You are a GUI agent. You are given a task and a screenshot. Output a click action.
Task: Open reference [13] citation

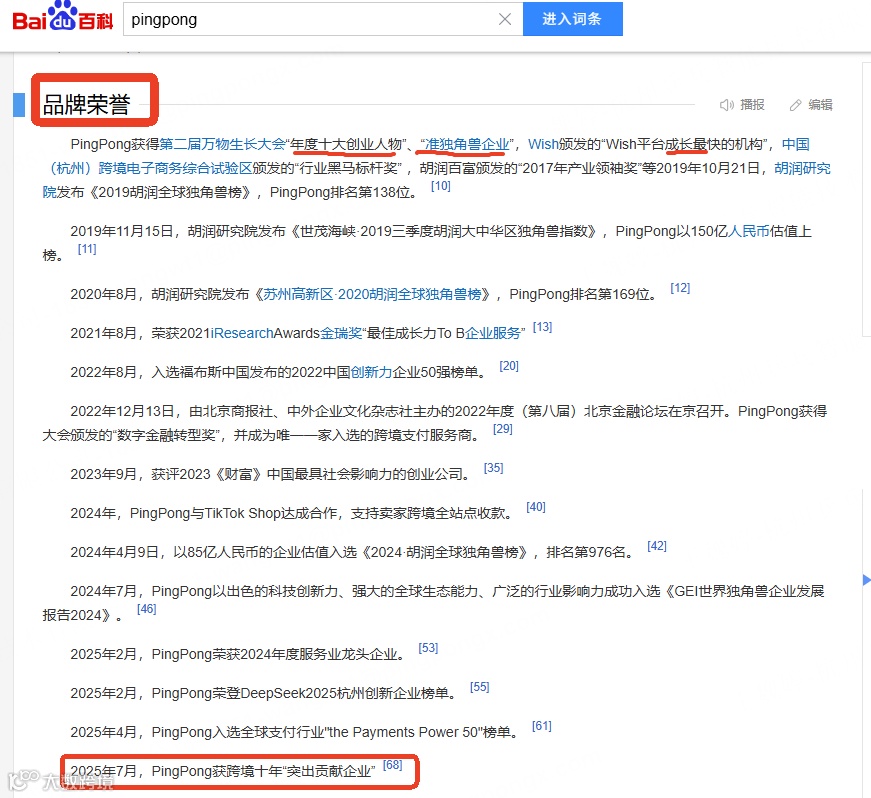(x=542, y=327)
